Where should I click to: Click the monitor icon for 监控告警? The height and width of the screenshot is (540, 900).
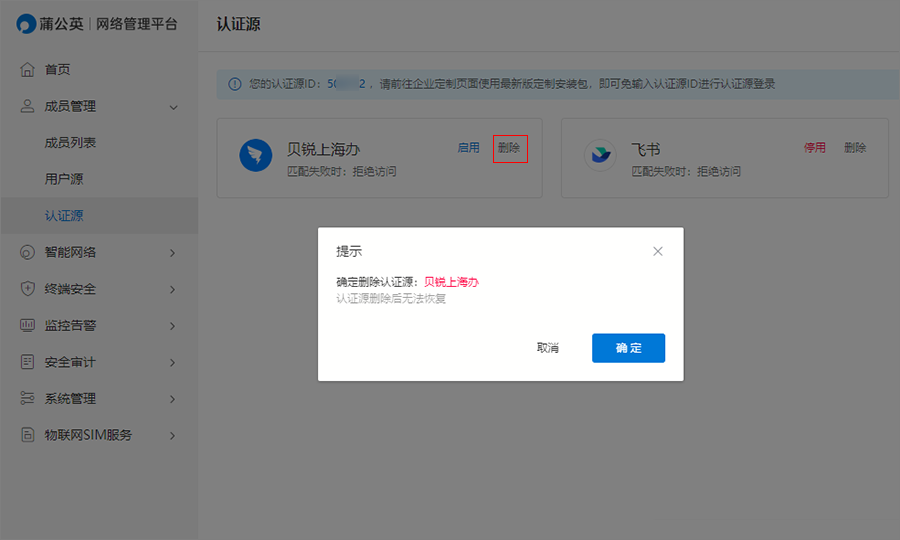(27, 325)
